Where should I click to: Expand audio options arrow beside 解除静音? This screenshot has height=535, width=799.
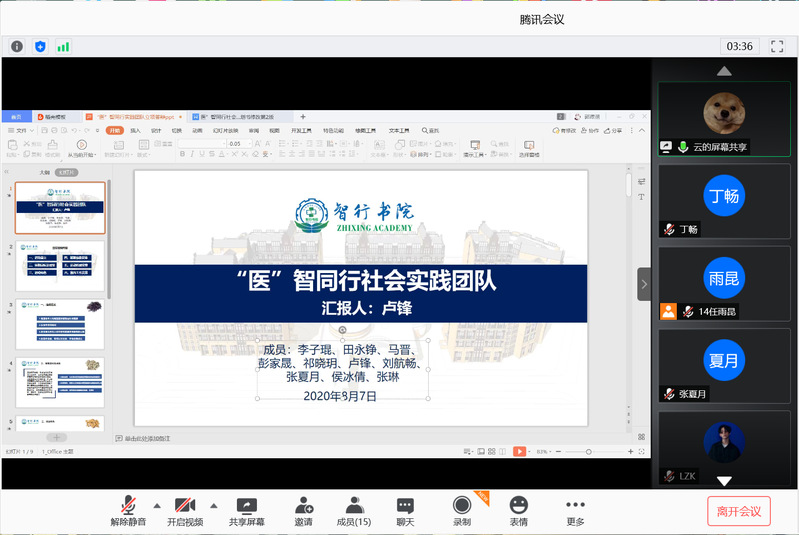point(156,505)
